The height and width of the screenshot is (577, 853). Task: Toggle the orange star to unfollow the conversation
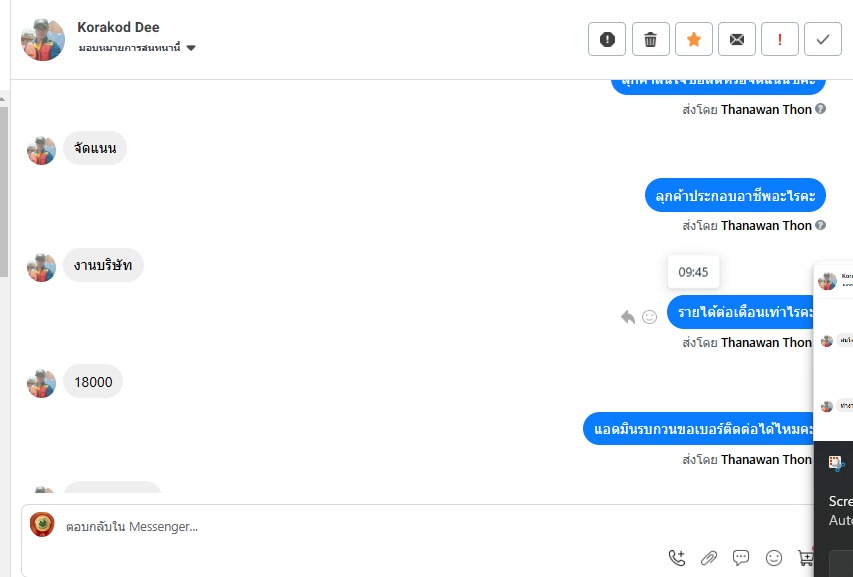pyautogui.click(x=694, y=39)
